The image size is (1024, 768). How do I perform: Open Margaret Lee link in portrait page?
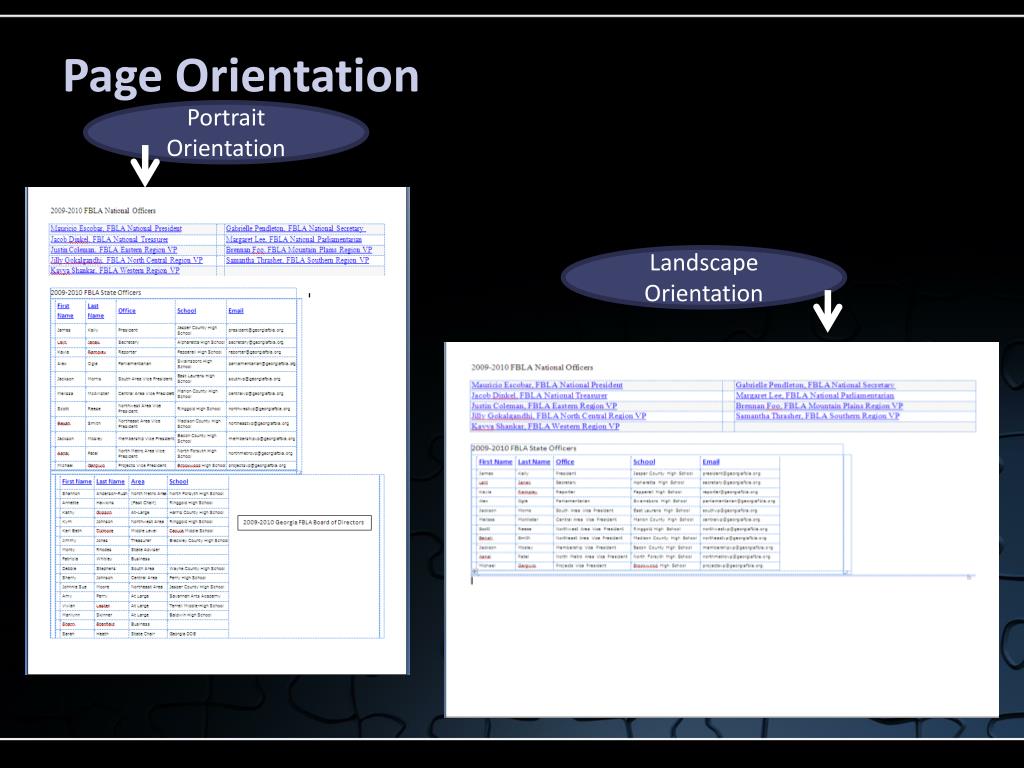pyautogui.click(x=294, y=239)
